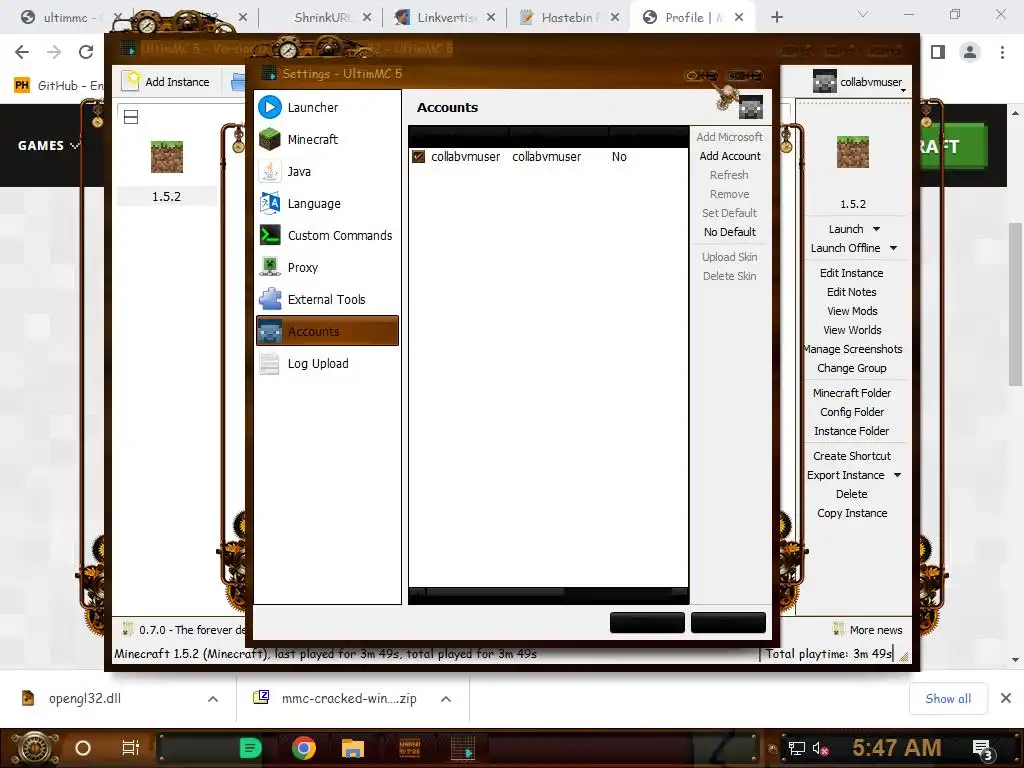Viewport: 1024px width, 768px height.
Task: Open Config Folder from side panel
Action: pyautogui.click(x=852, y=412)
